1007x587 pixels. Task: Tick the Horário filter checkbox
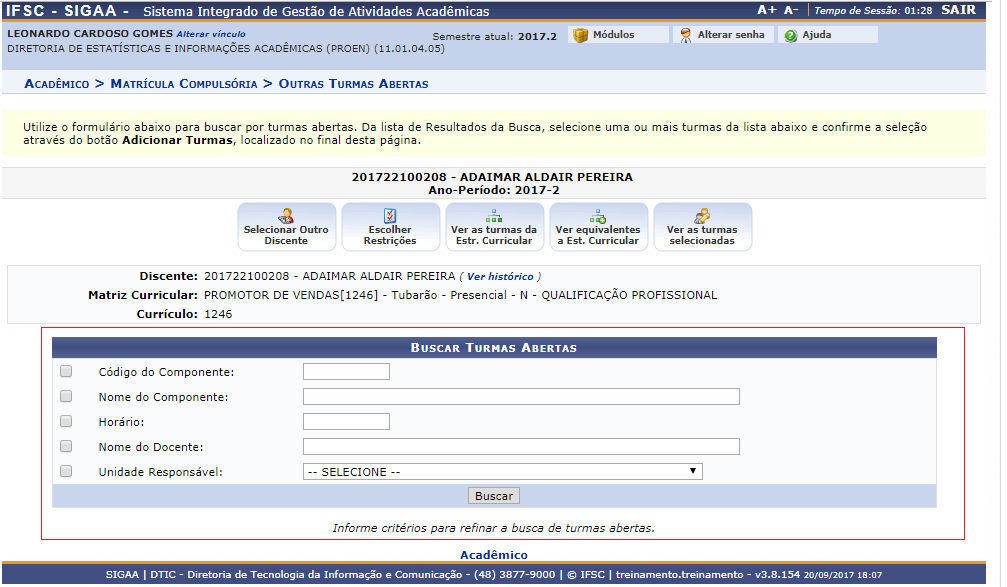click(66, 421)
